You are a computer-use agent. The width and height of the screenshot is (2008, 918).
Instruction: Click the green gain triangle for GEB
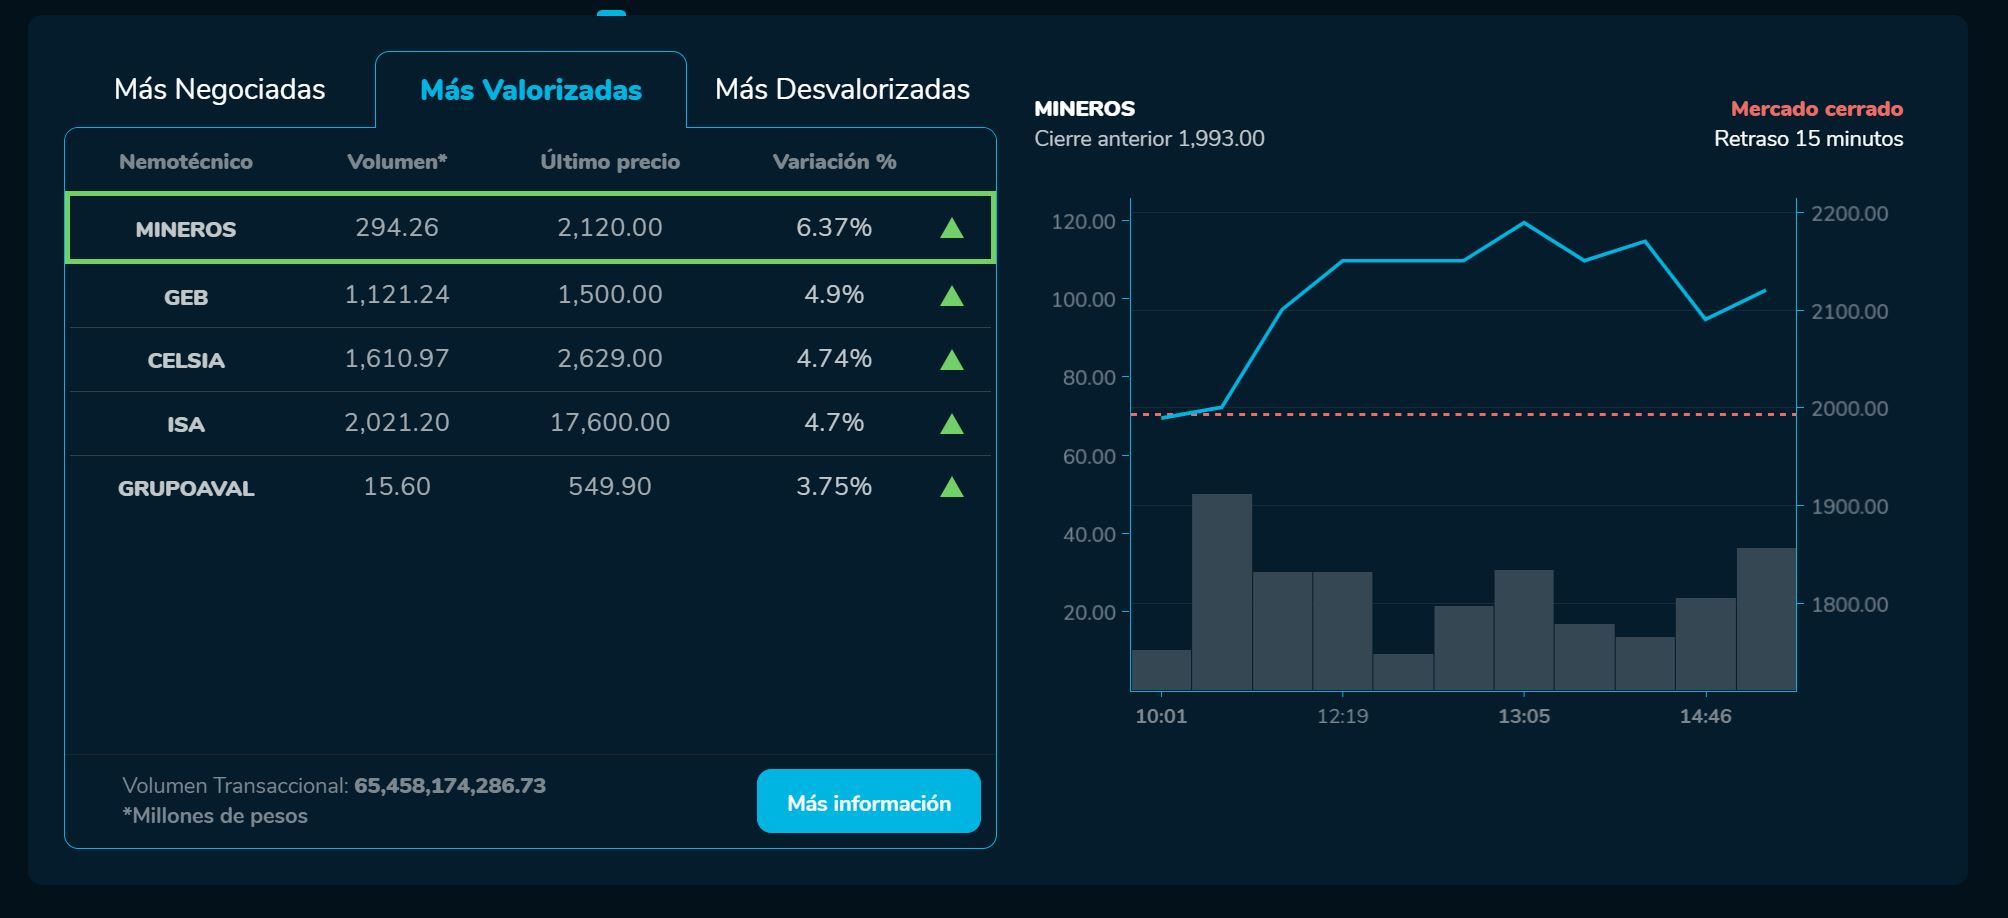tap(952, 294)
